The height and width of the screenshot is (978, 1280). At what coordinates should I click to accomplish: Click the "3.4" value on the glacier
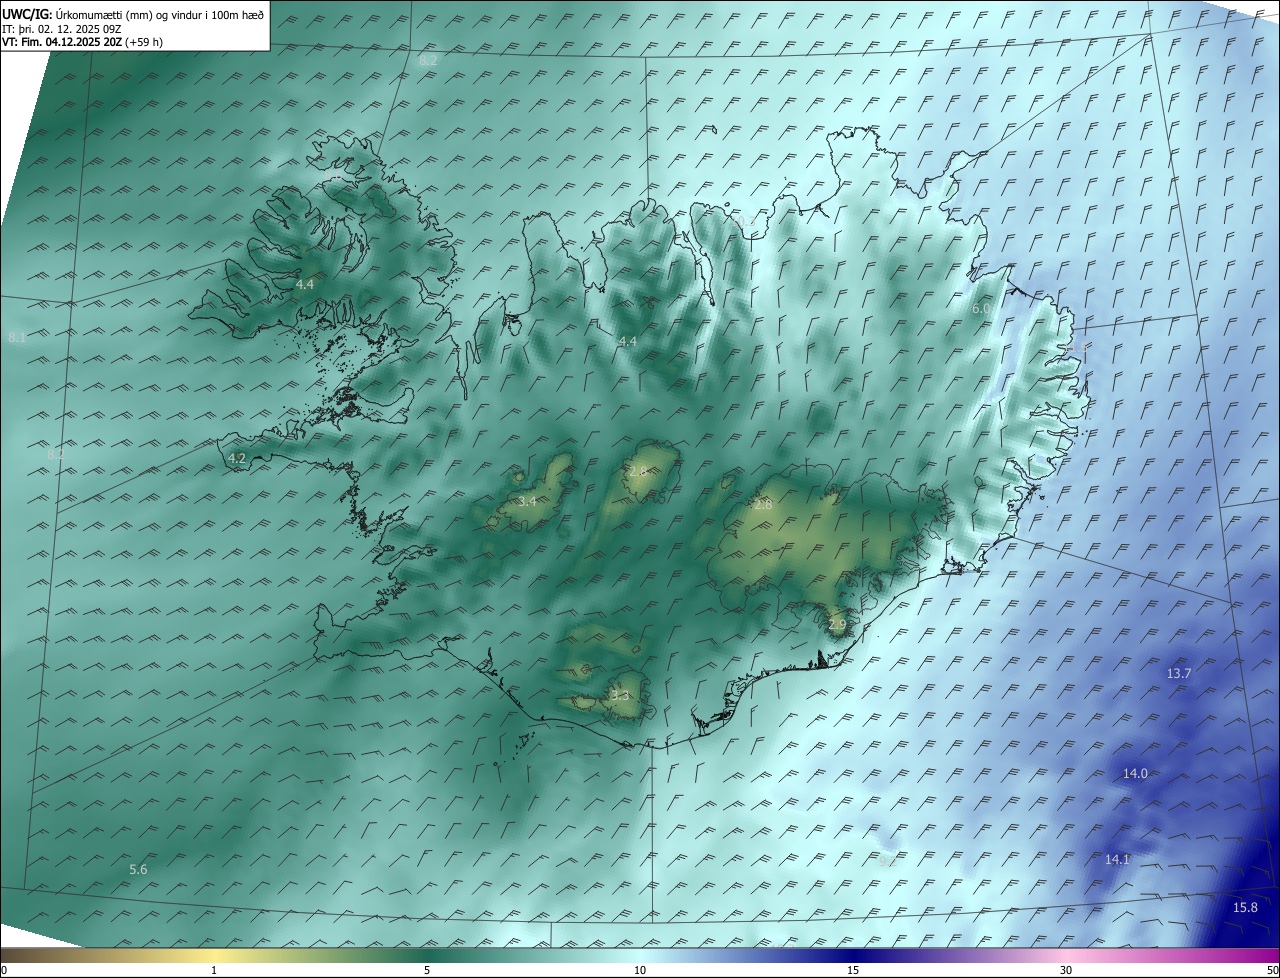(528, 501)
